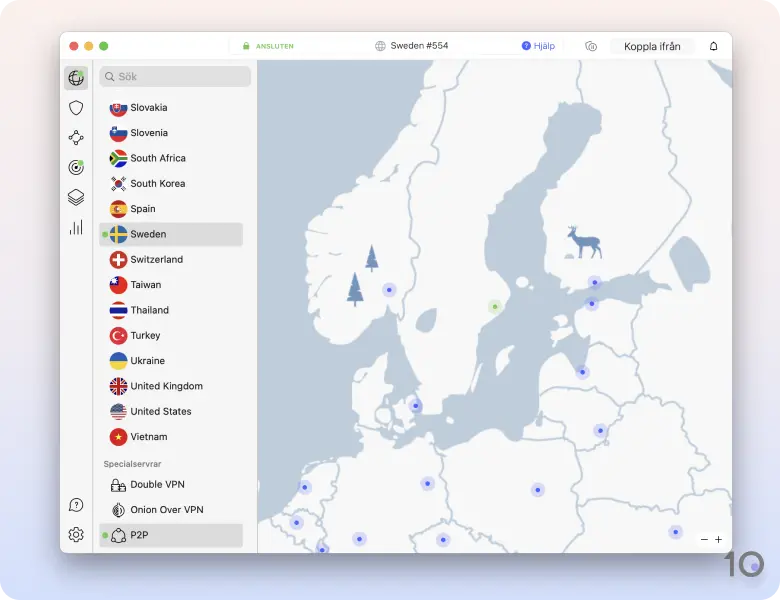
Task: Select Taiwan text in the list
Action: point(146,285)
